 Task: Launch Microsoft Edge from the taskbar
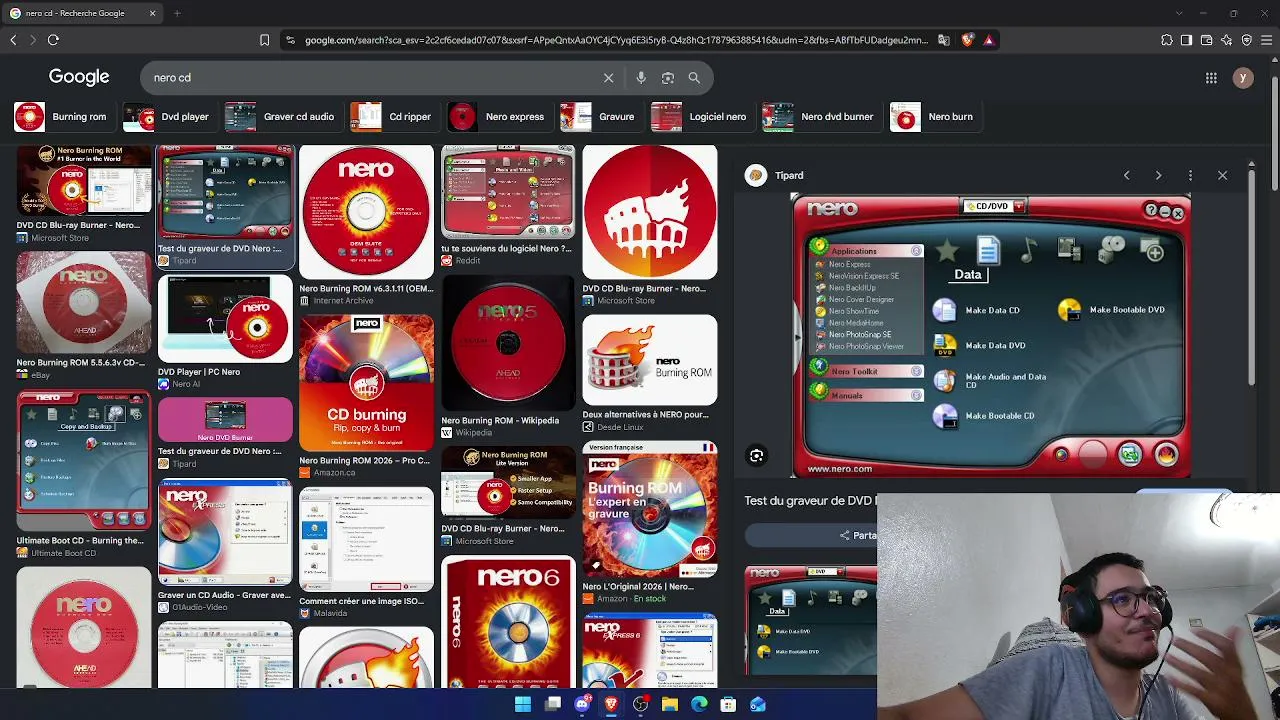coord(699,704)
